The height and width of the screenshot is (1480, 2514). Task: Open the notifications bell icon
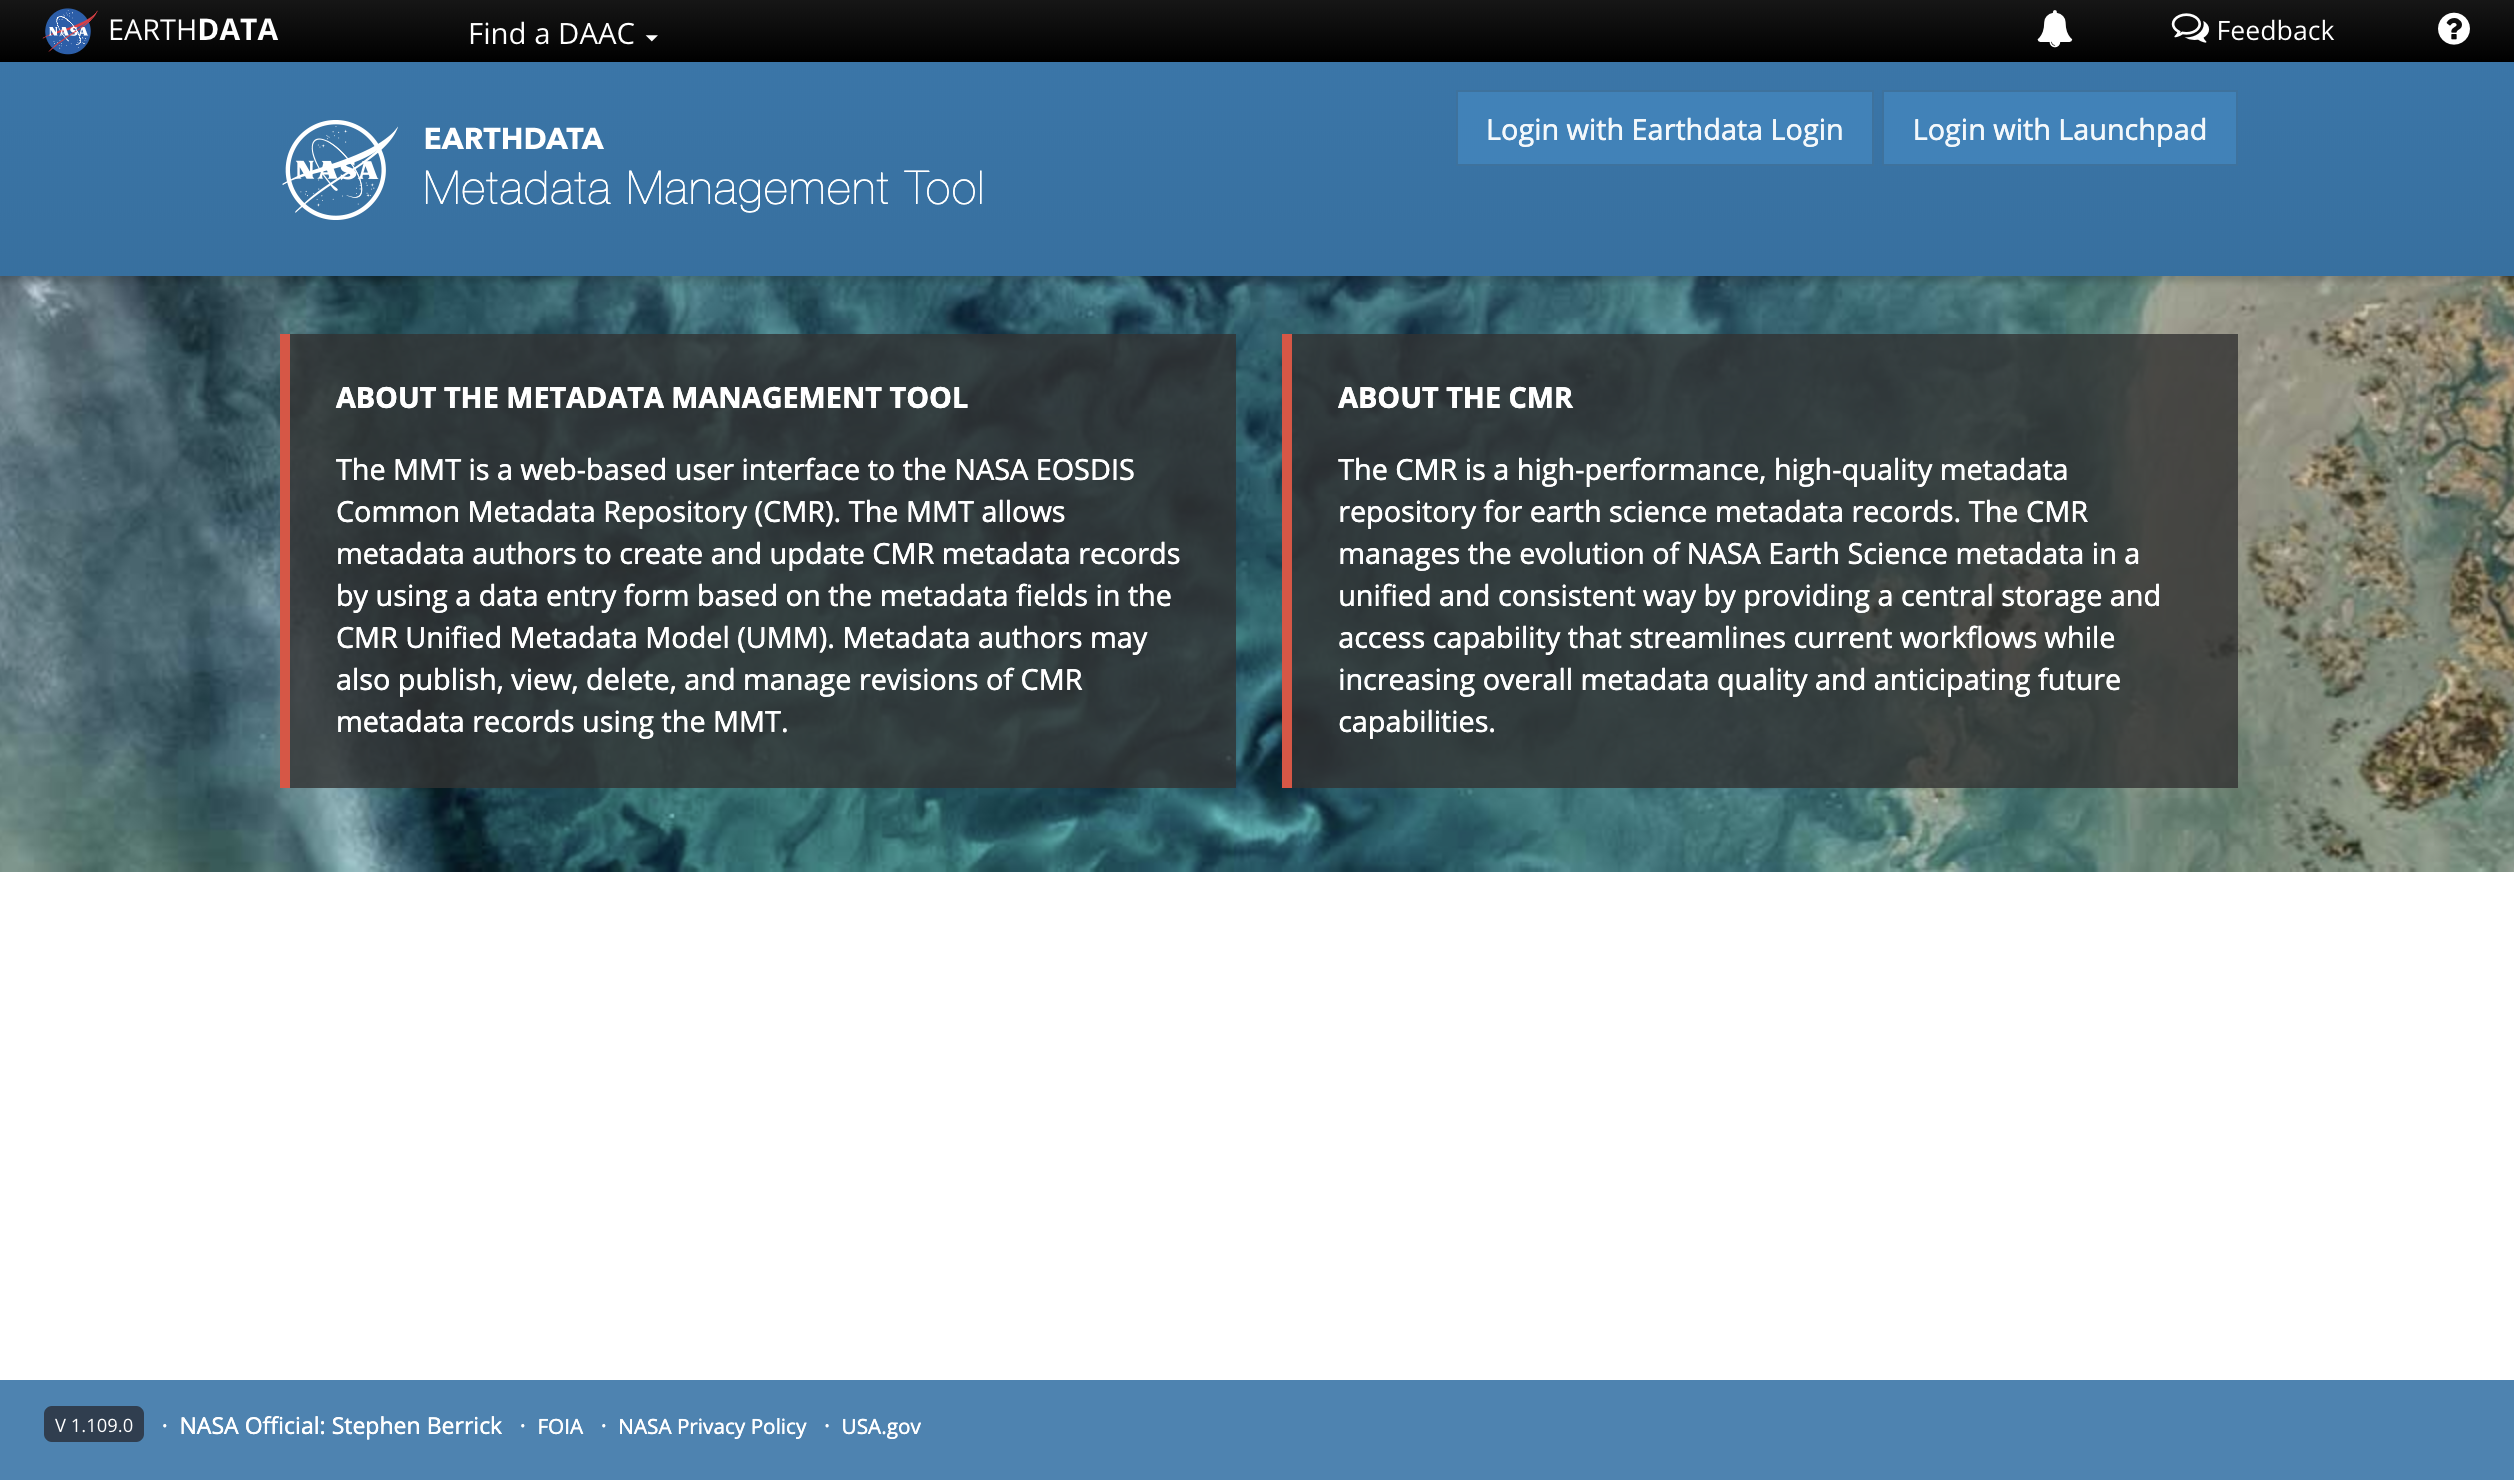(2054, 30)
